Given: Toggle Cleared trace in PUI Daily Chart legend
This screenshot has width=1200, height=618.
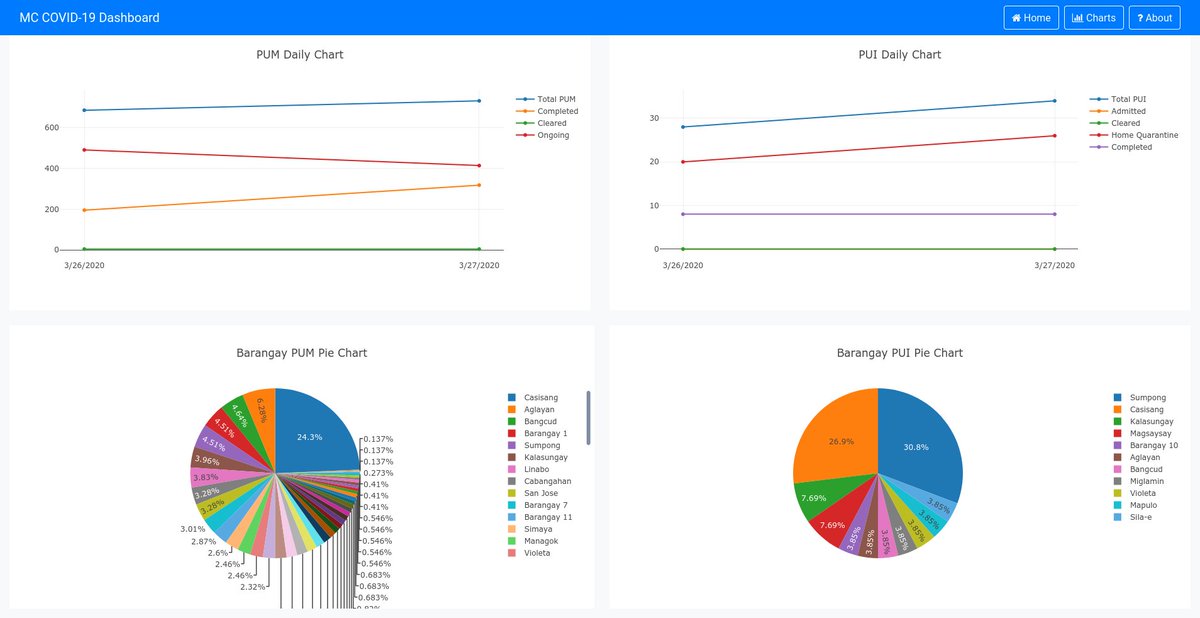Looking at the screenshot, I should pos(1116,123).
